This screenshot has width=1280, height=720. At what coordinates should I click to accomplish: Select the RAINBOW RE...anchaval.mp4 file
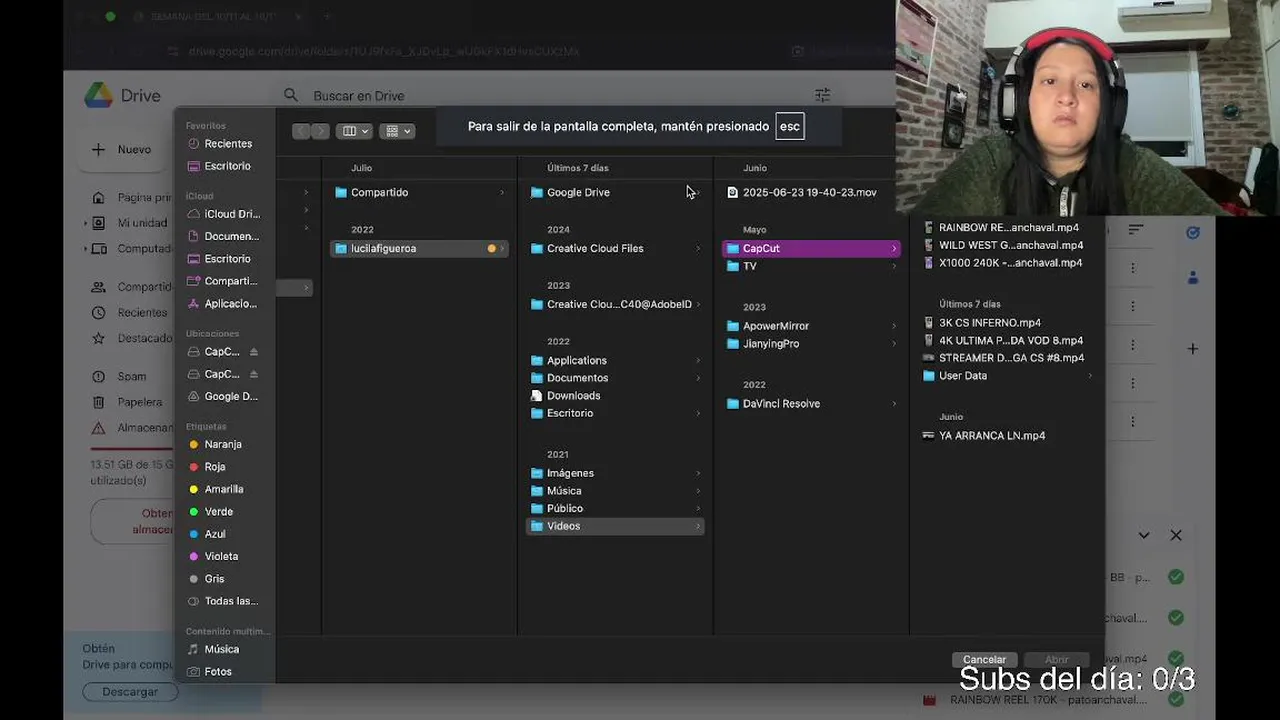point(1006,227)
